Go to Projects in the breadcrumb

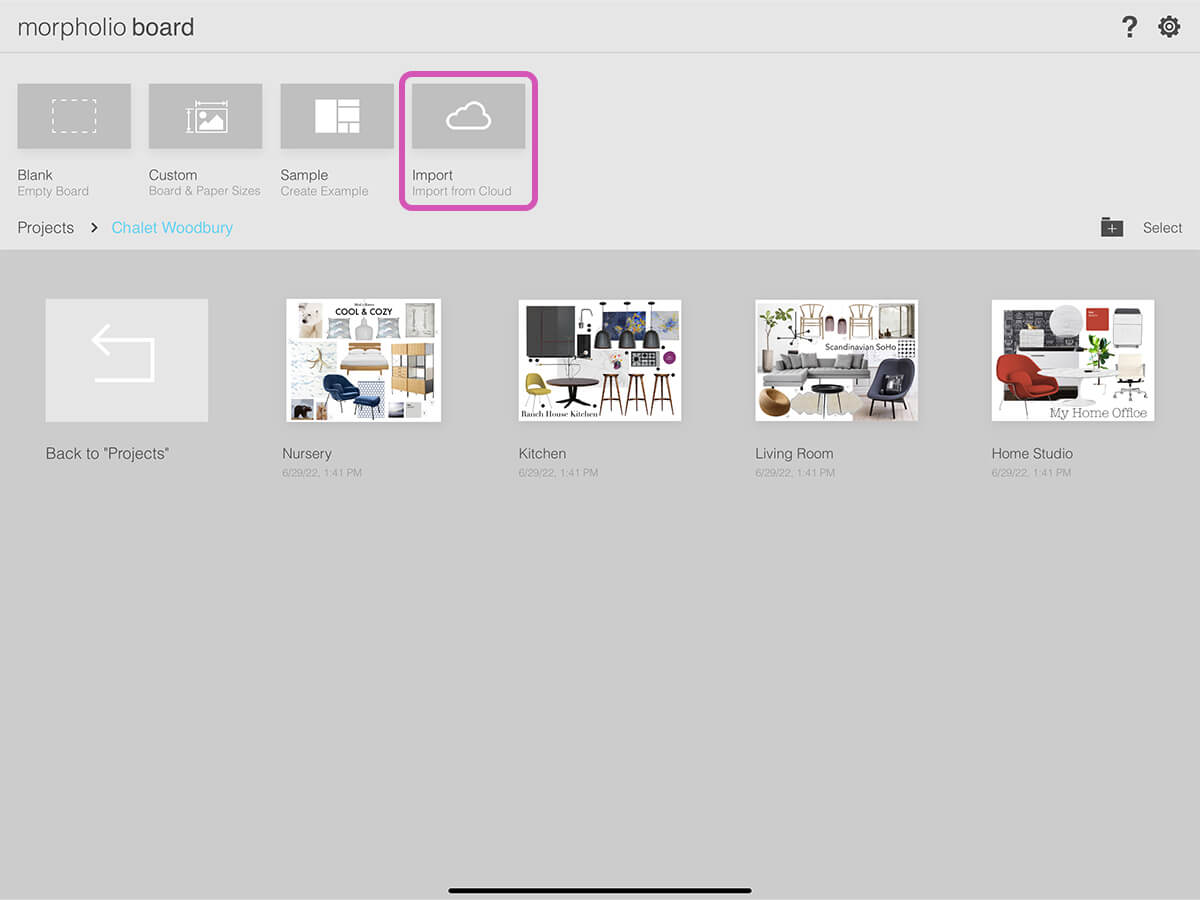click(x=46, y=228)
